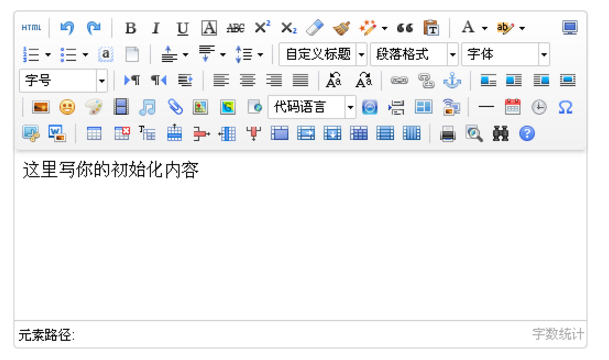Toggle strikethrough formatting
The height and width of the screenshot is (360, 609).
coord(235,28)
